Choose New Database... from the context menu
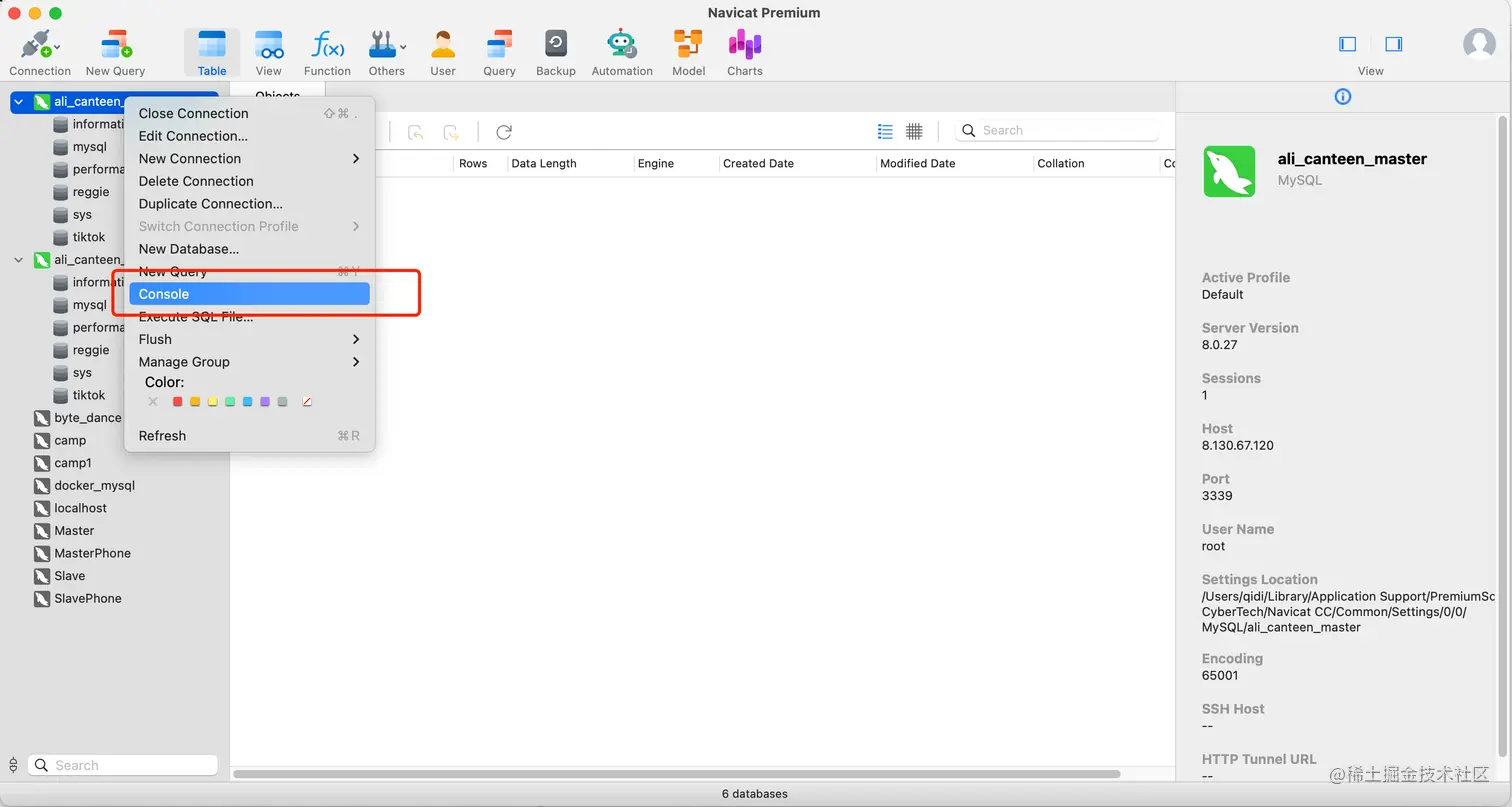The image size is (1512, 807). point(249,249)
